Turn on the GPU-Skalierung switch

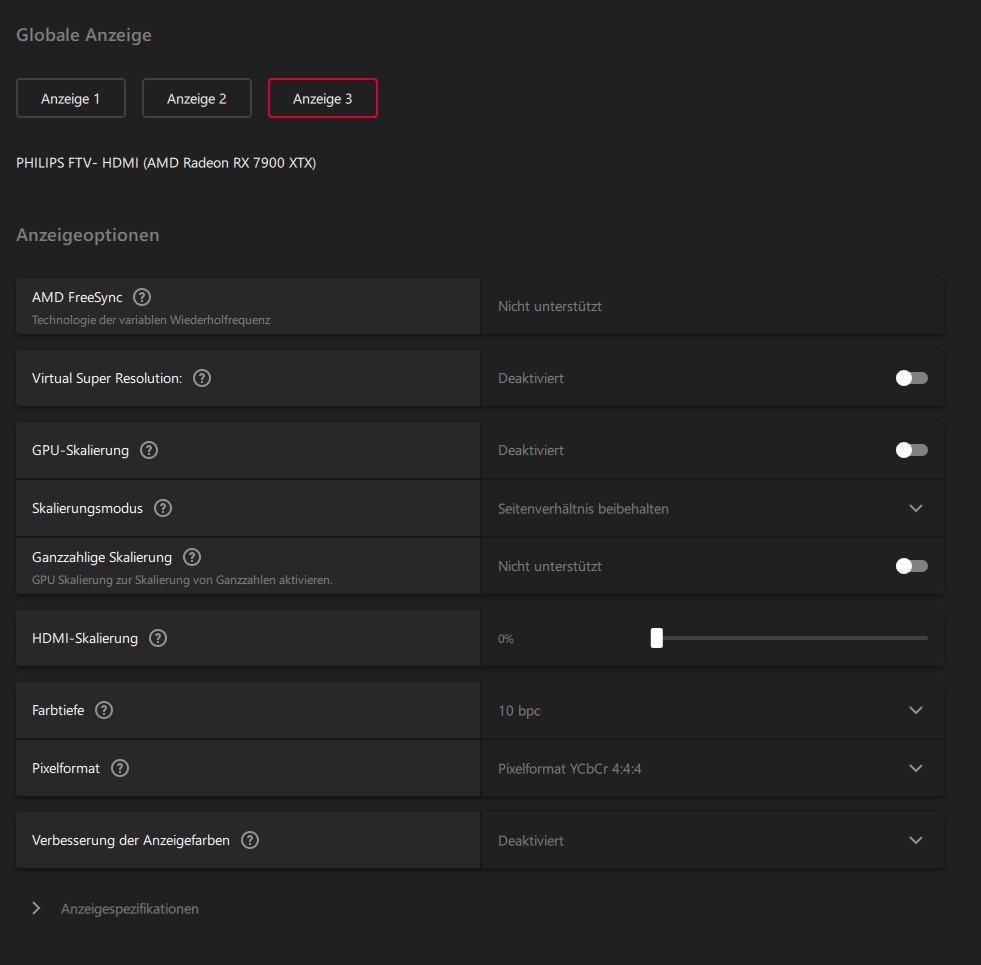[x=911, y=450]
